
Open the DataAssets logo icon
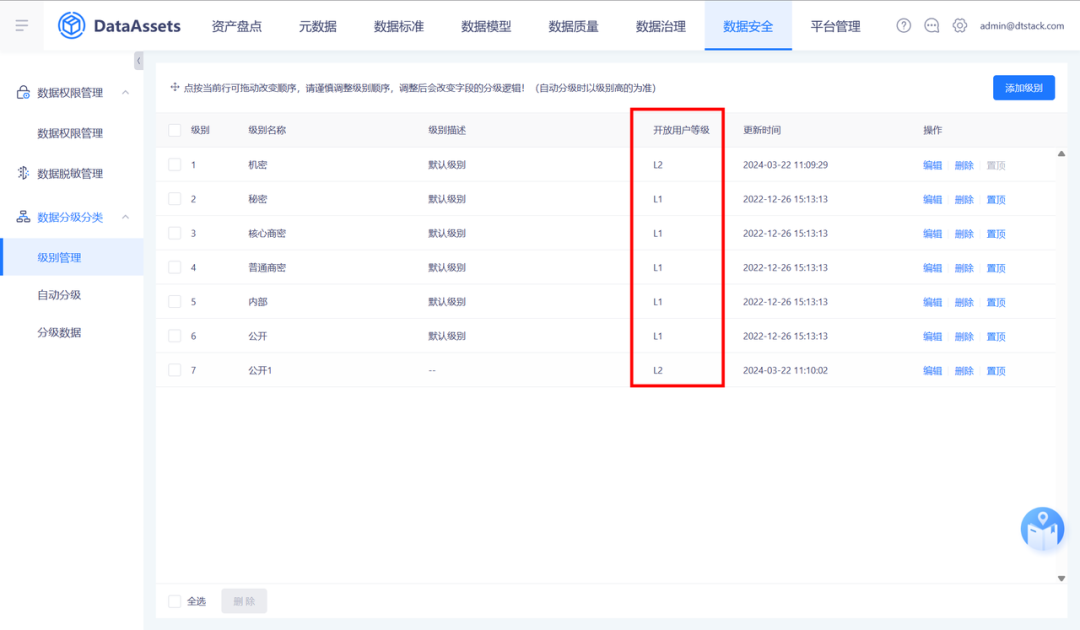click(70, 25)
